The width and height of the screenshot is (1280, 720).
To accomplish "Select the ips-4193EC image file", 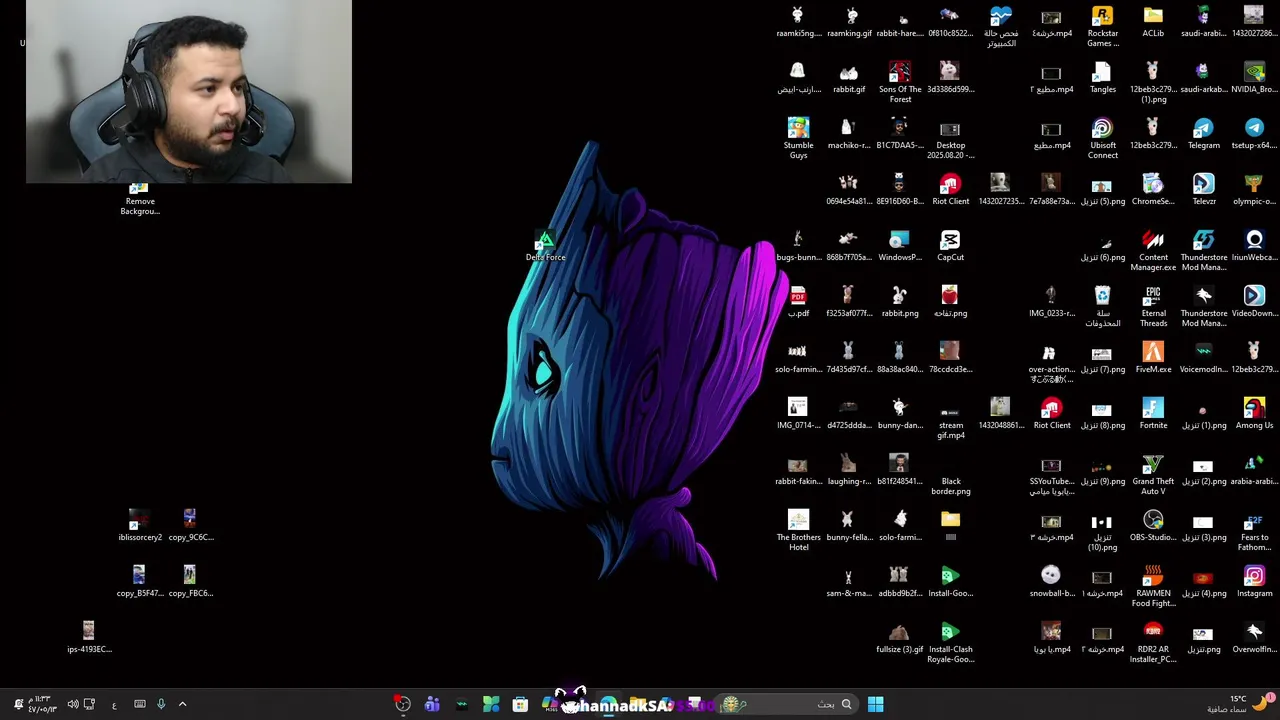I will 89,637.
